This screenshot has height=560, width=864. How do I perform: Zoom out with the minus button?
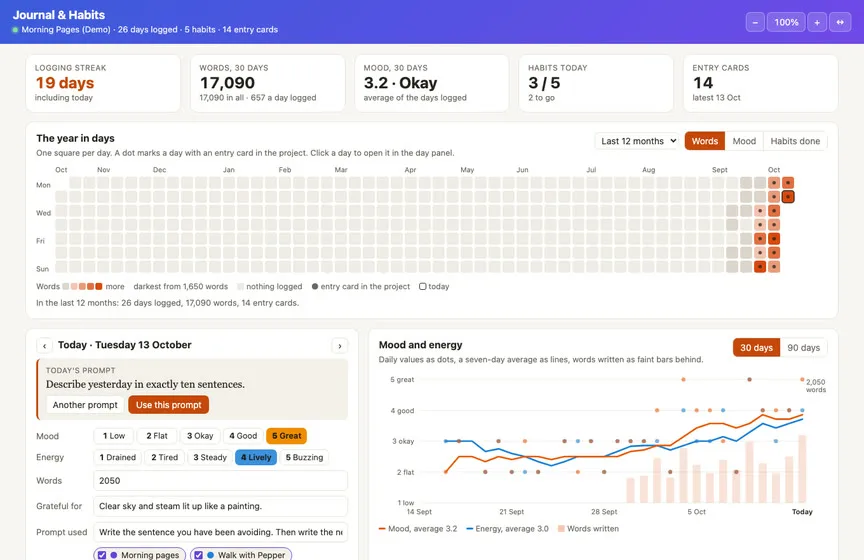tap(755, 23)
